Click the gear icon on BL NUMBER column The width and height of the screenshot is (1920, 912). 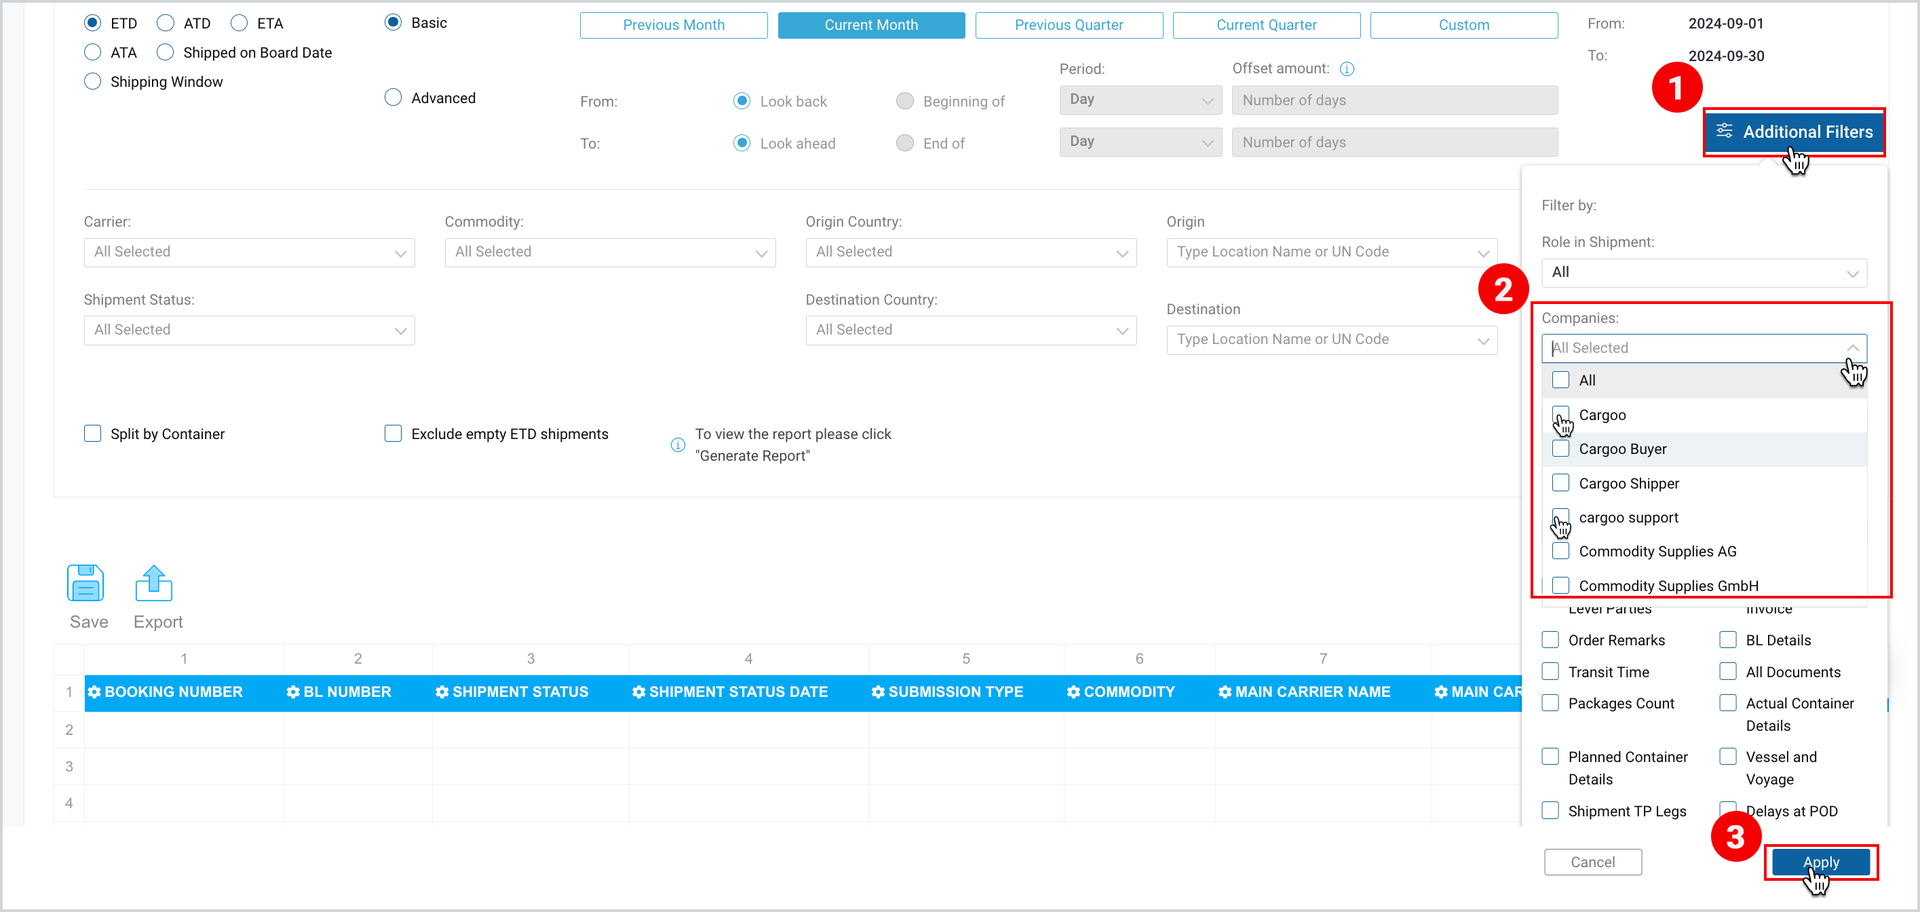293,692
